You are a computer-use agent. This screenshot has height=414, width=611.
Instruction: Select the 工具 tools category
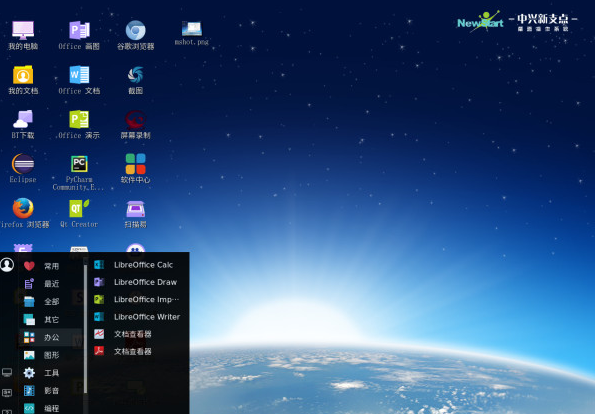click(51, 373)
